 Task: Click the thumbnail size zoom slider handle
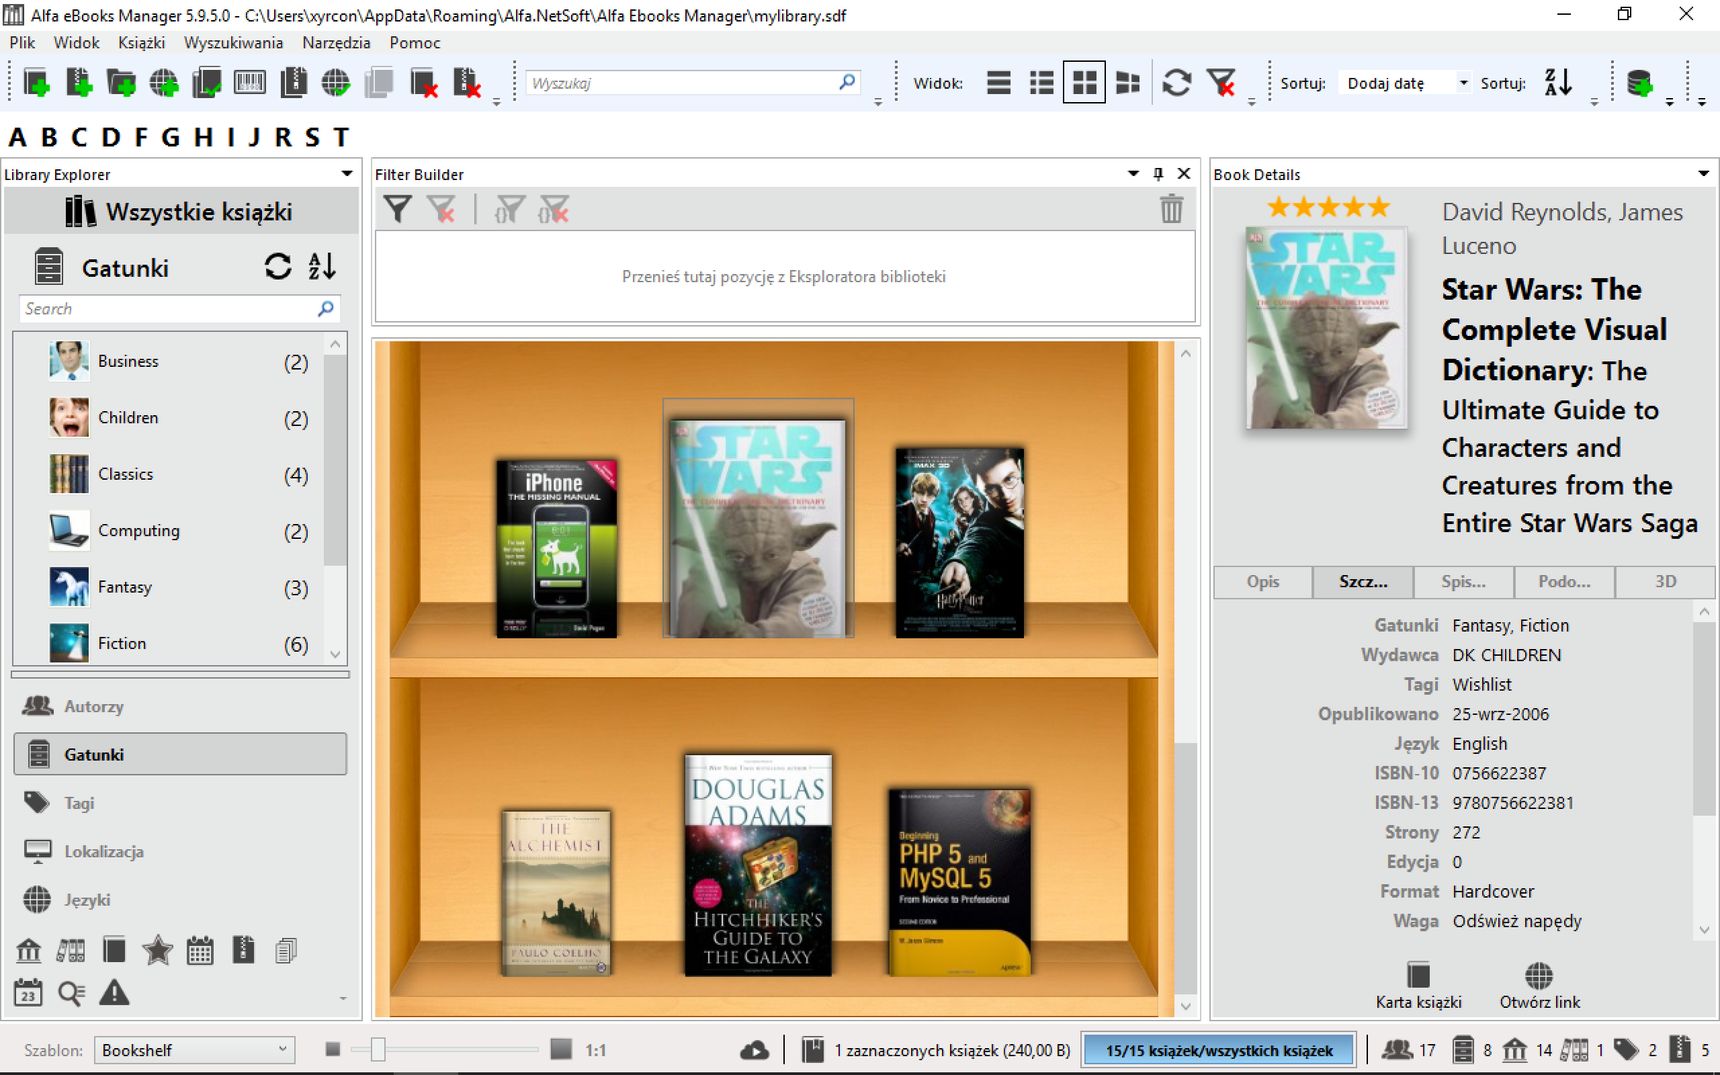pos(377,1049)
